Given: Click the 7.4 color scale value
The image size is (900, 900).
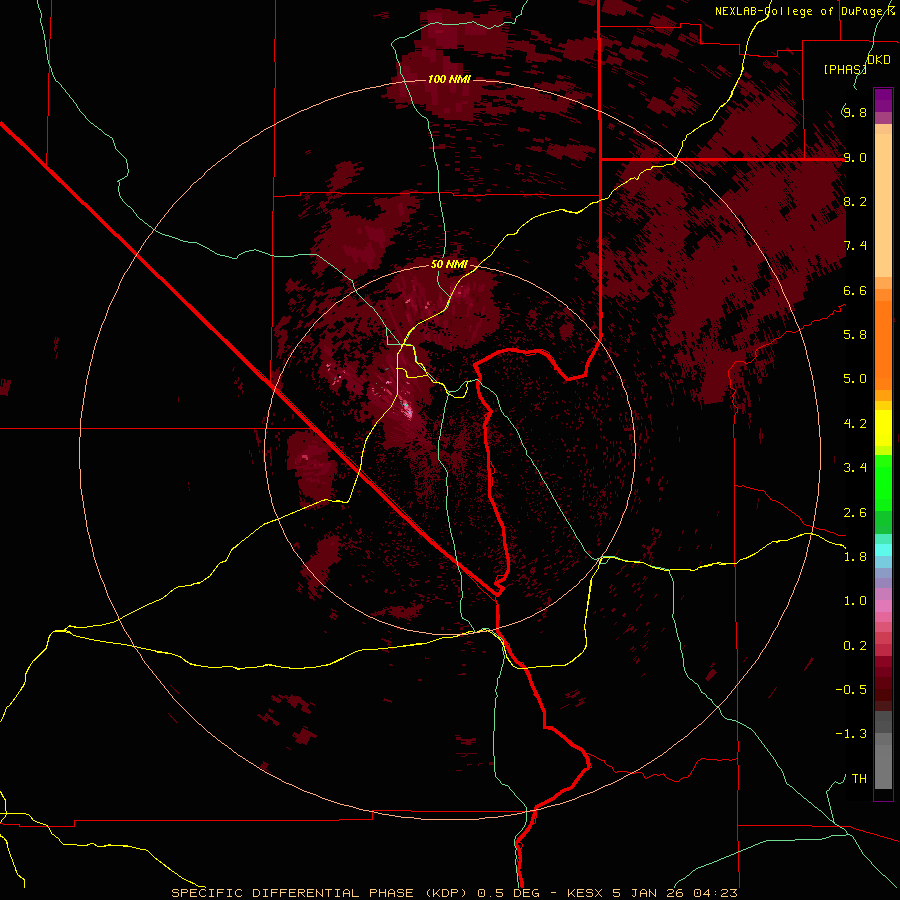Looking at the screenshot, I should coord(855,246).
